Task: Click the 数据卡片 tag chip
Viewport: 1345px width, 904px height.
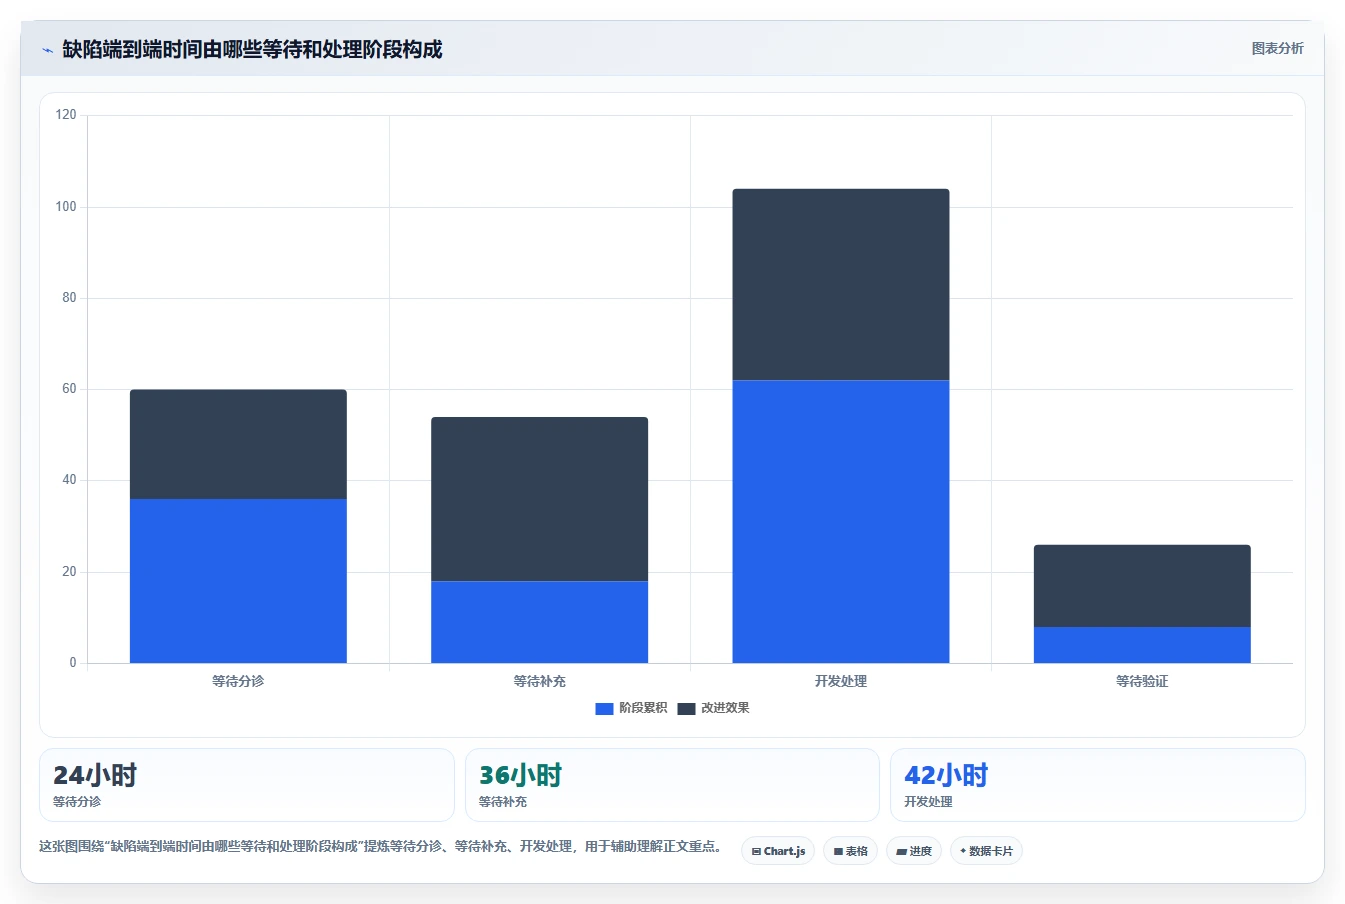Action: pos(986,851)
